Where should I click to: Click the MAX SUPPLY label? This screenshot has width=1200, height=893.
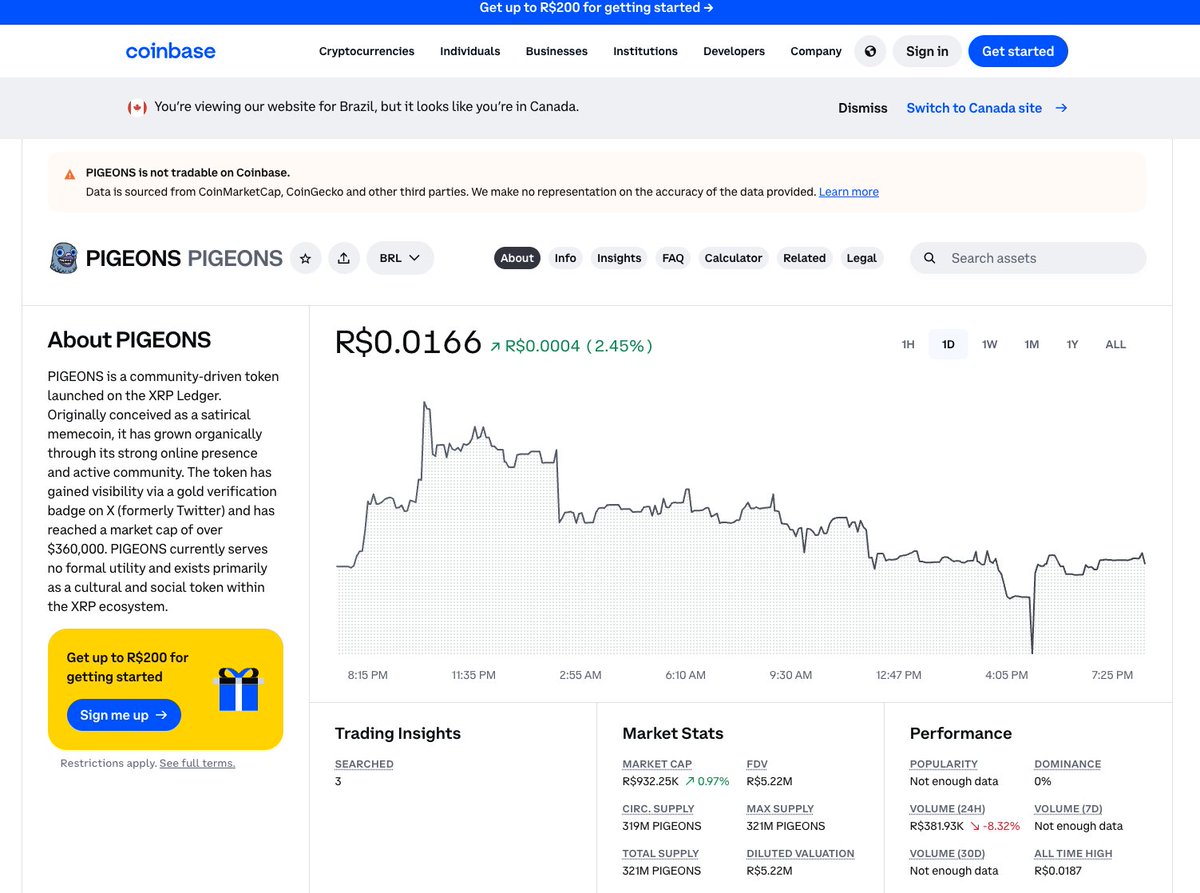780,809
